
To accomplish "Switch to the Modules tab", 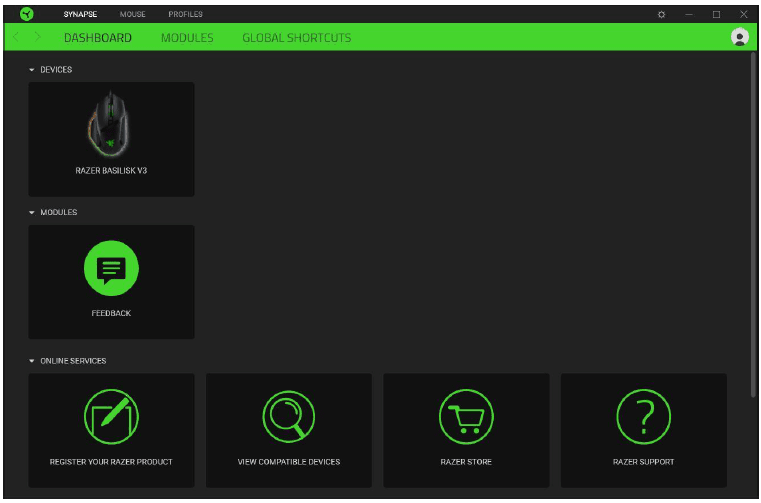I will [187, 38].
